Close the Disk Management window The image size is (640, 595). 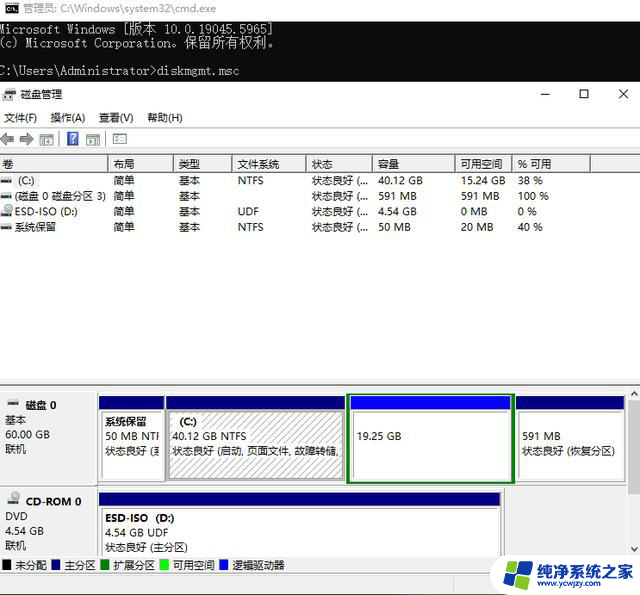[623, 94]
